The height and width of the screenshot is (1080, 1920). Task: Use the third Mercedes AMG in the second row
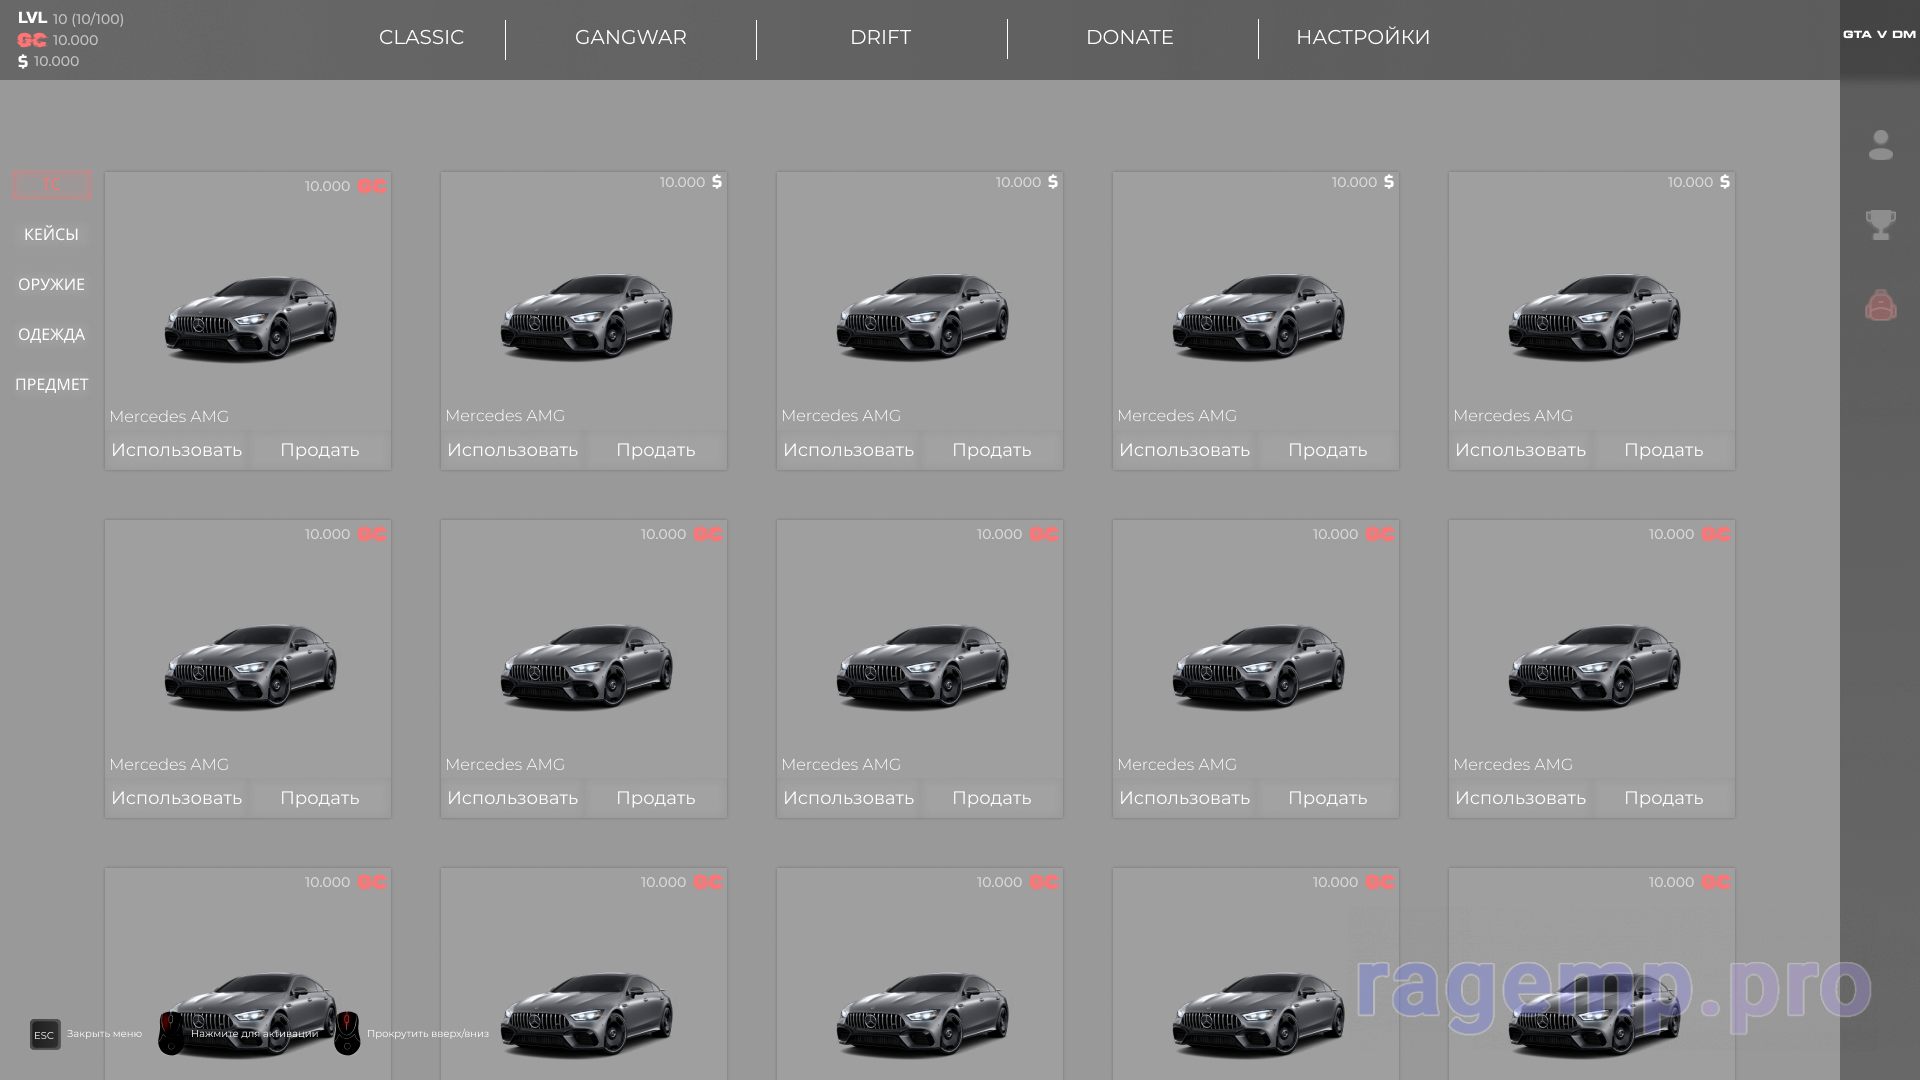click(x=849, y=798)
